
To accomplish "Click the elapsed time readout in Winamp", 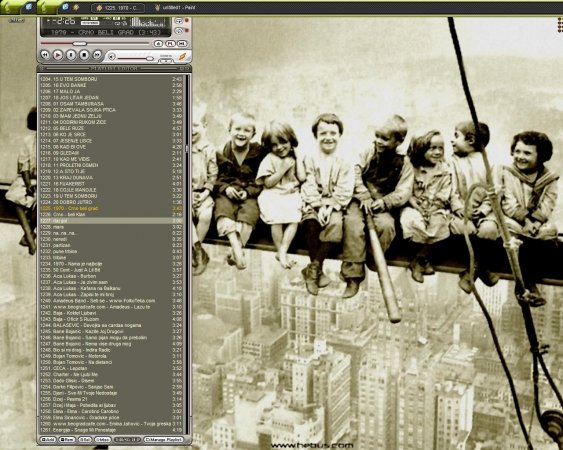I will tap(62, 22).
